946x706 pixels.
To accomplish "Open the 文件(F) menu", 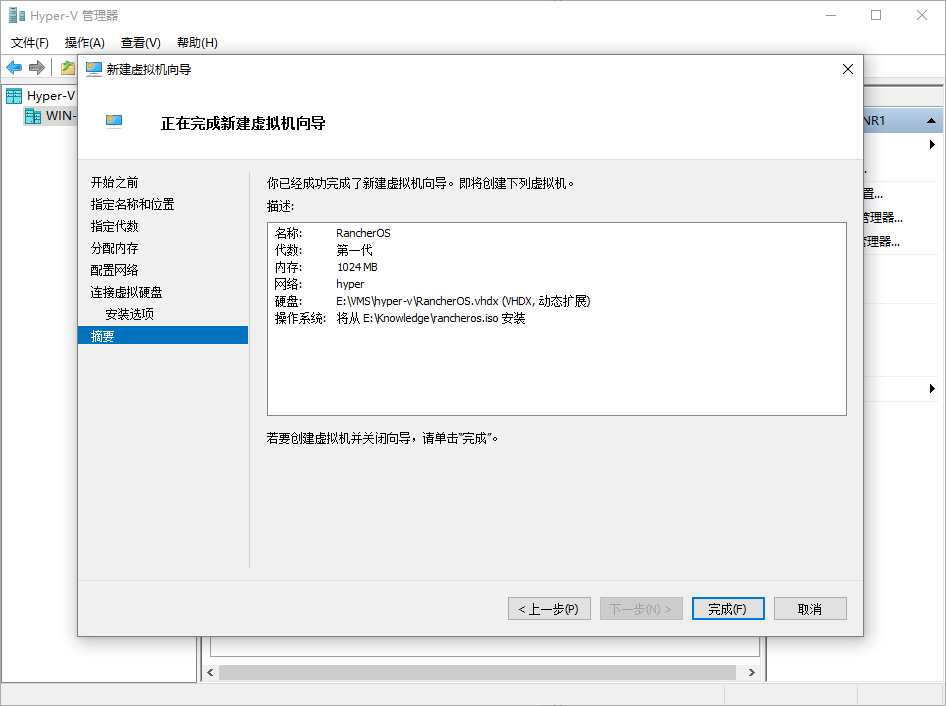I will tap(30, 43).
